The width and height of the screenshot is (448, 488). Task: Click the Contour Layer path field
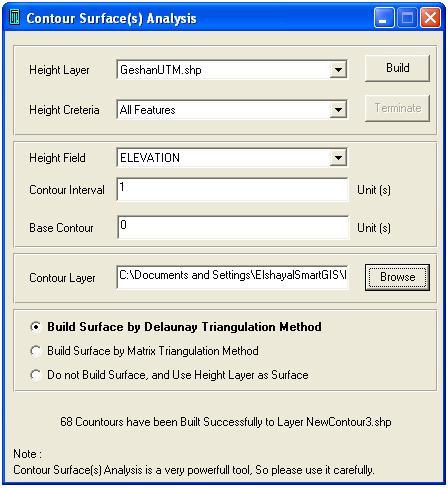click(232, 277)
